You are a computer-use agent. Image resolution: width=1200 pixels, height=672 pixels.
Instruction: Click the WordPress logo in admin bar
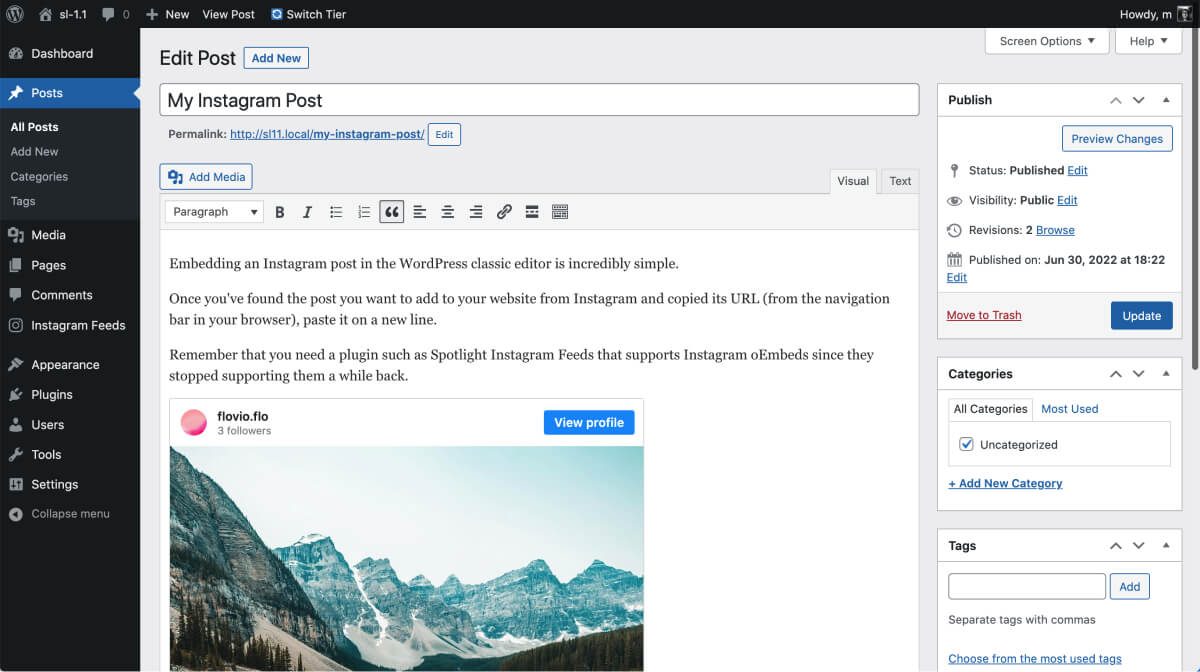[x=15, y=14]
